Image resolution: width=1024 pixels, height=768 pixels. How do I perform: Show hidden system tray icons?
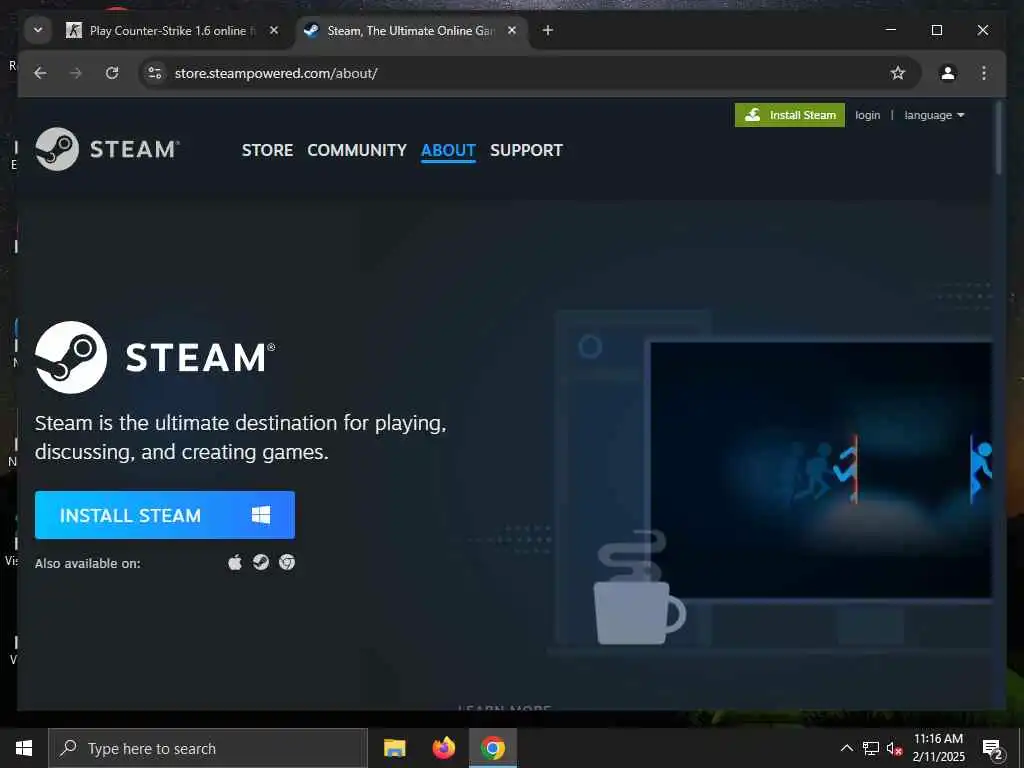pyautogui.click(x=846, y=748)
